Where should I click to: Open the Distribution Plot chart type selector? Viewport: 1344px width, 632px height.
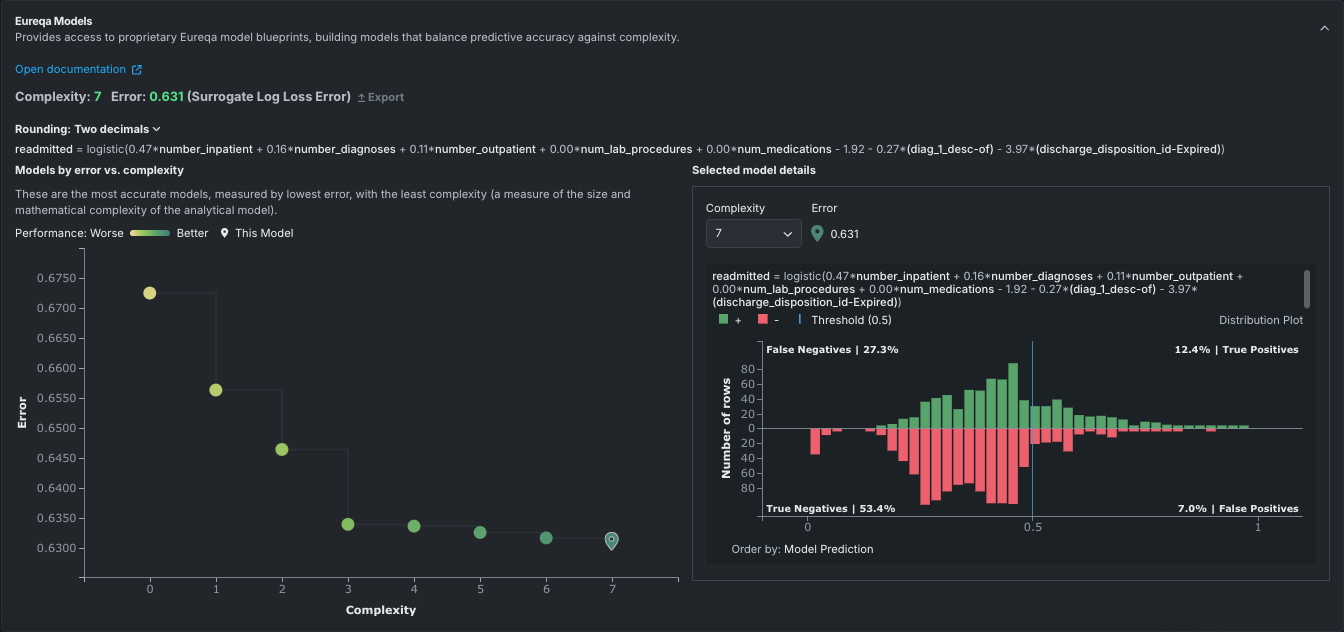pyautogui.click(x=1260, y=320)
